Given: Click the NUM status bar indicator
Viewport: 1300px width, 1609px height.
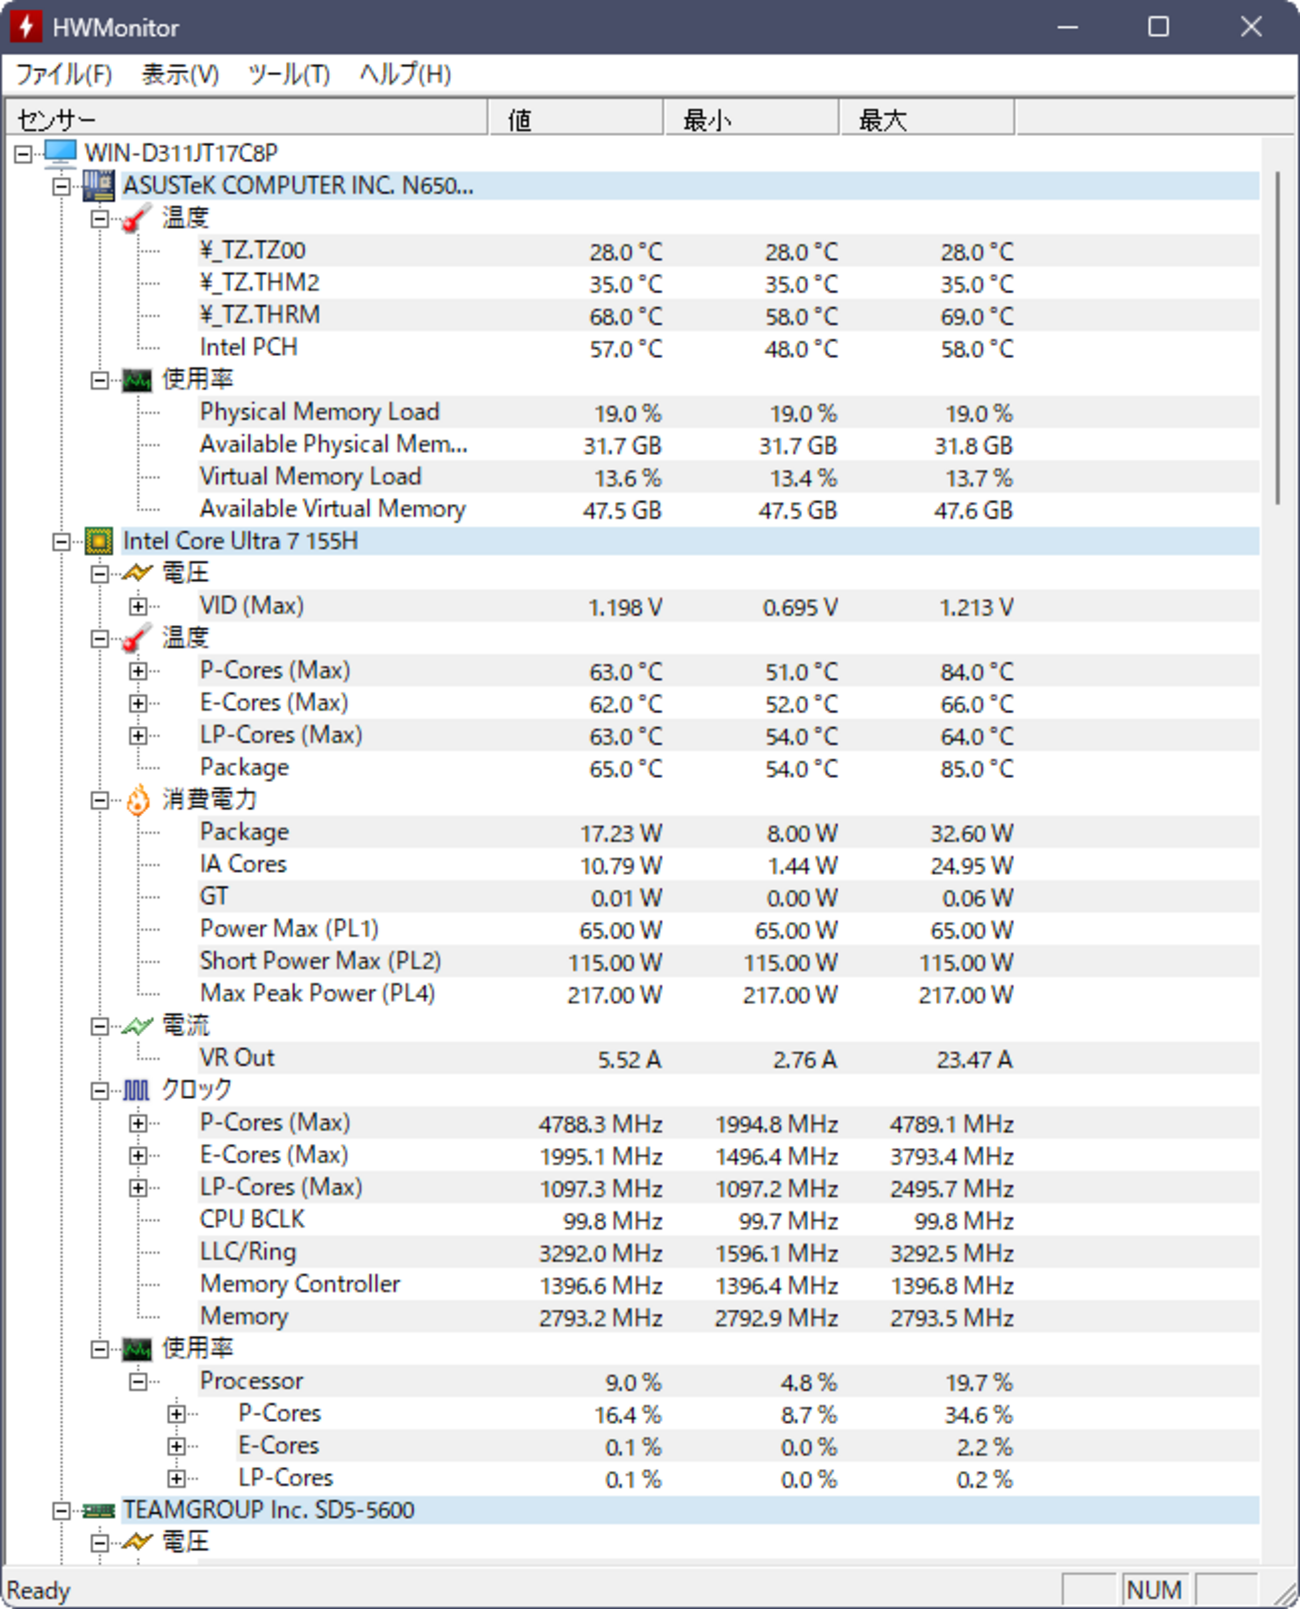Looking at the screenshot, I should pos(1154,1590).
